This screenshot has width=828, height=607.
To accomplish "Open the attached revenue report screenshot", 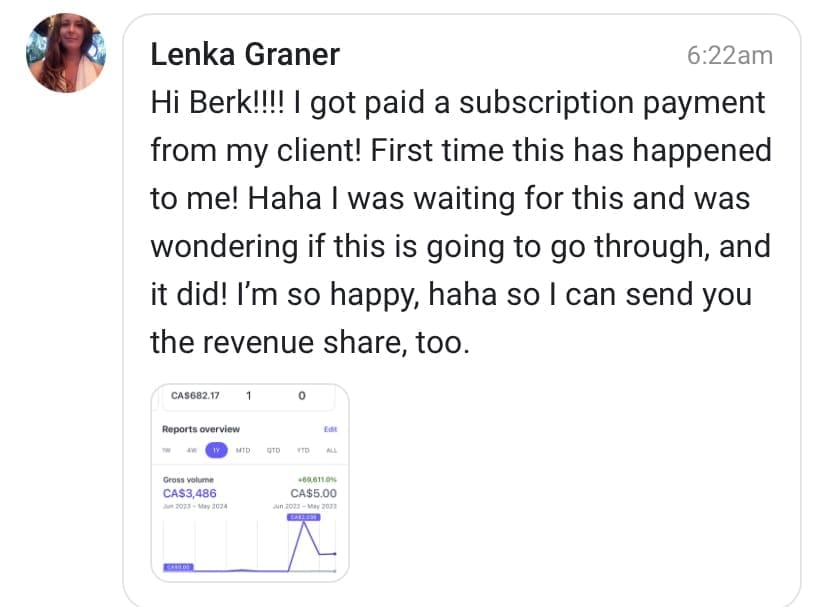I will click(x=250, y=480).
